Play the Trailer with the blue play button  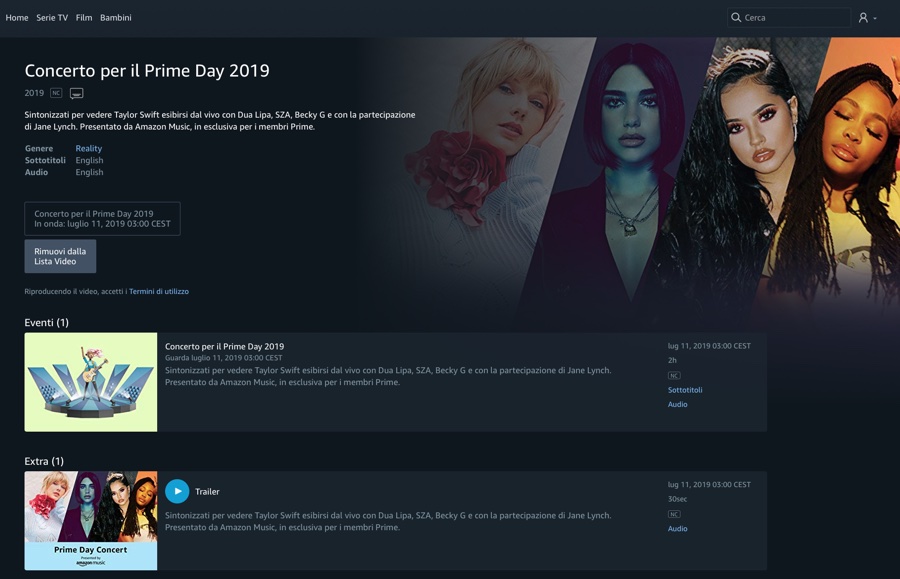[x=177, y=491]
